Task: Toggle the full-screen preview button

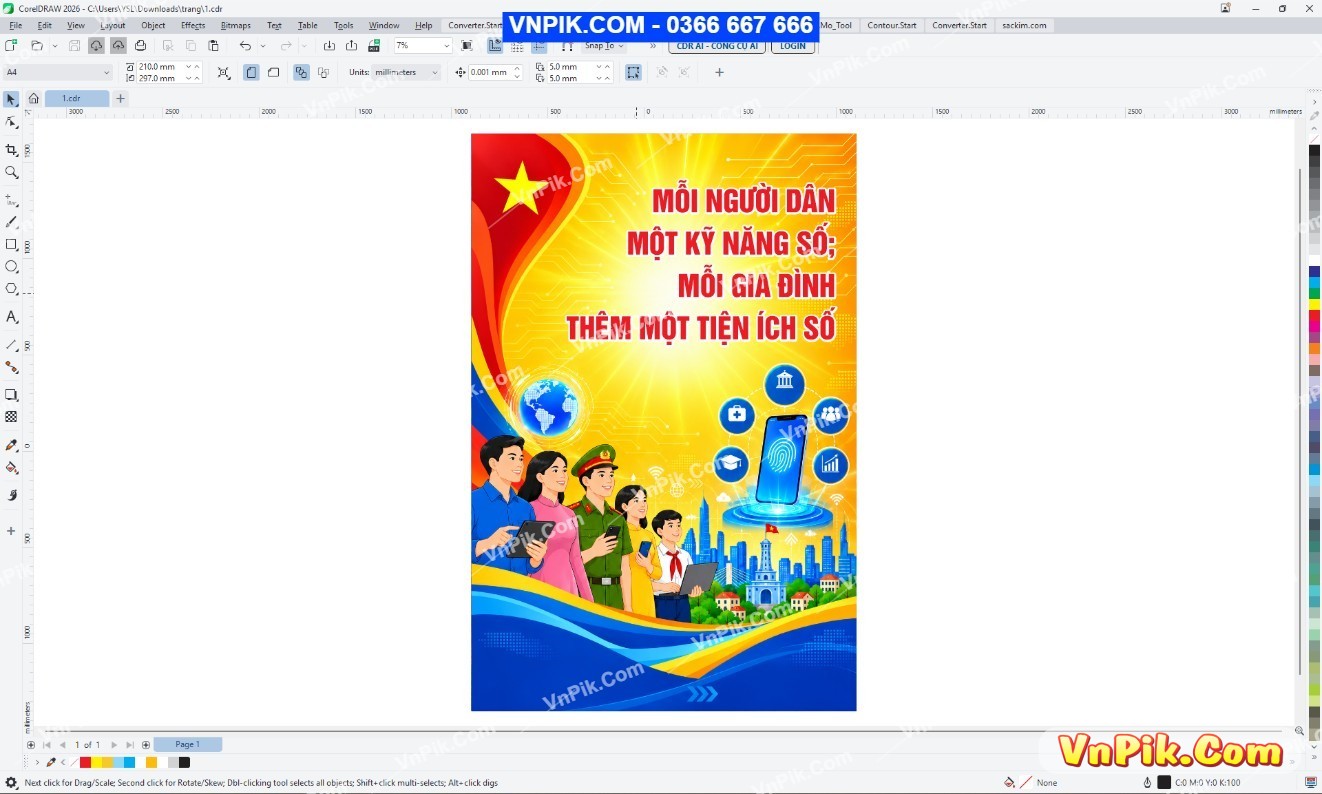Action: (x=467, y=46)
